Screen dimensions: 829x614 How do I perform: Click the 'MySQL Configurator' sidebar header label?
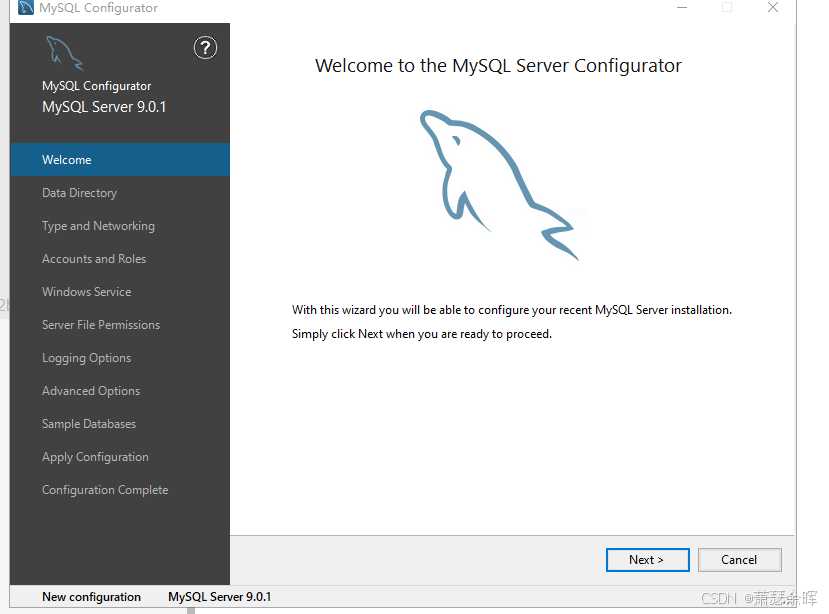pyautogui.click(x=96, y=86)
